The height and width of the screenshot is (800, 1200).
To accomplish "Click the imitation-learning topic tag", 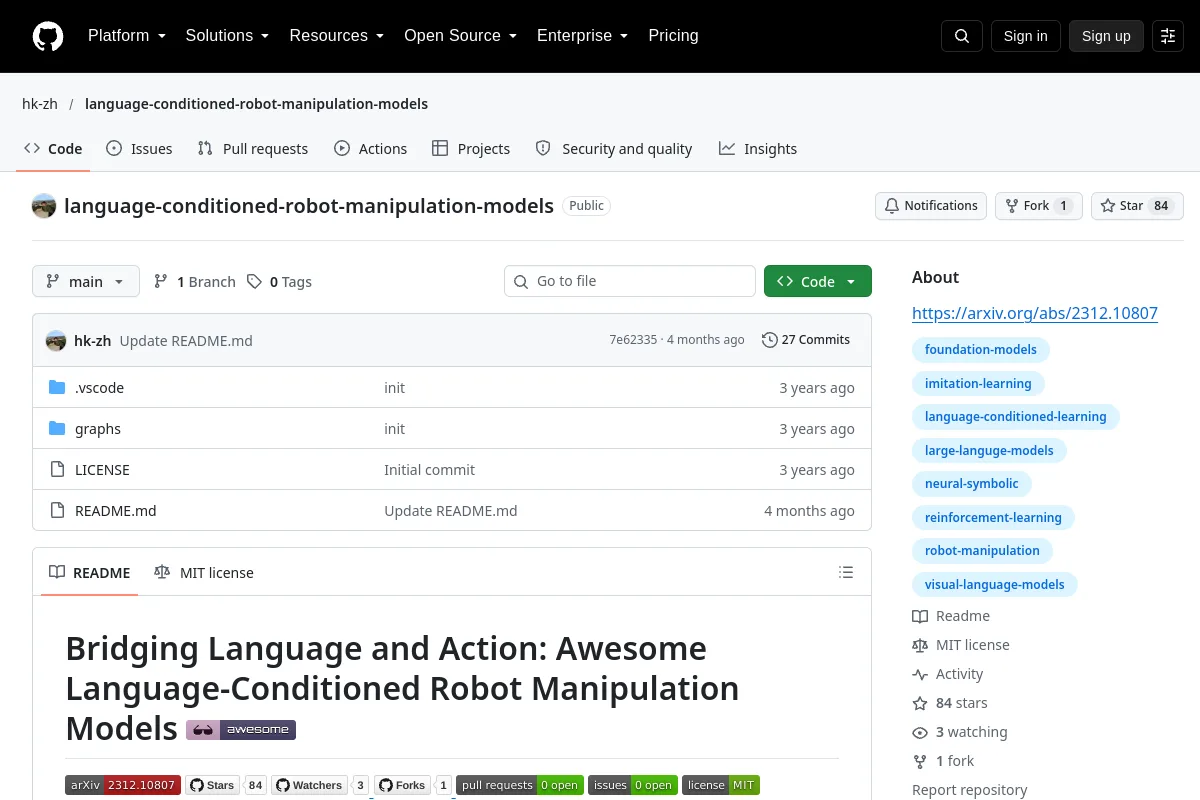I will [x=978, y=384].
